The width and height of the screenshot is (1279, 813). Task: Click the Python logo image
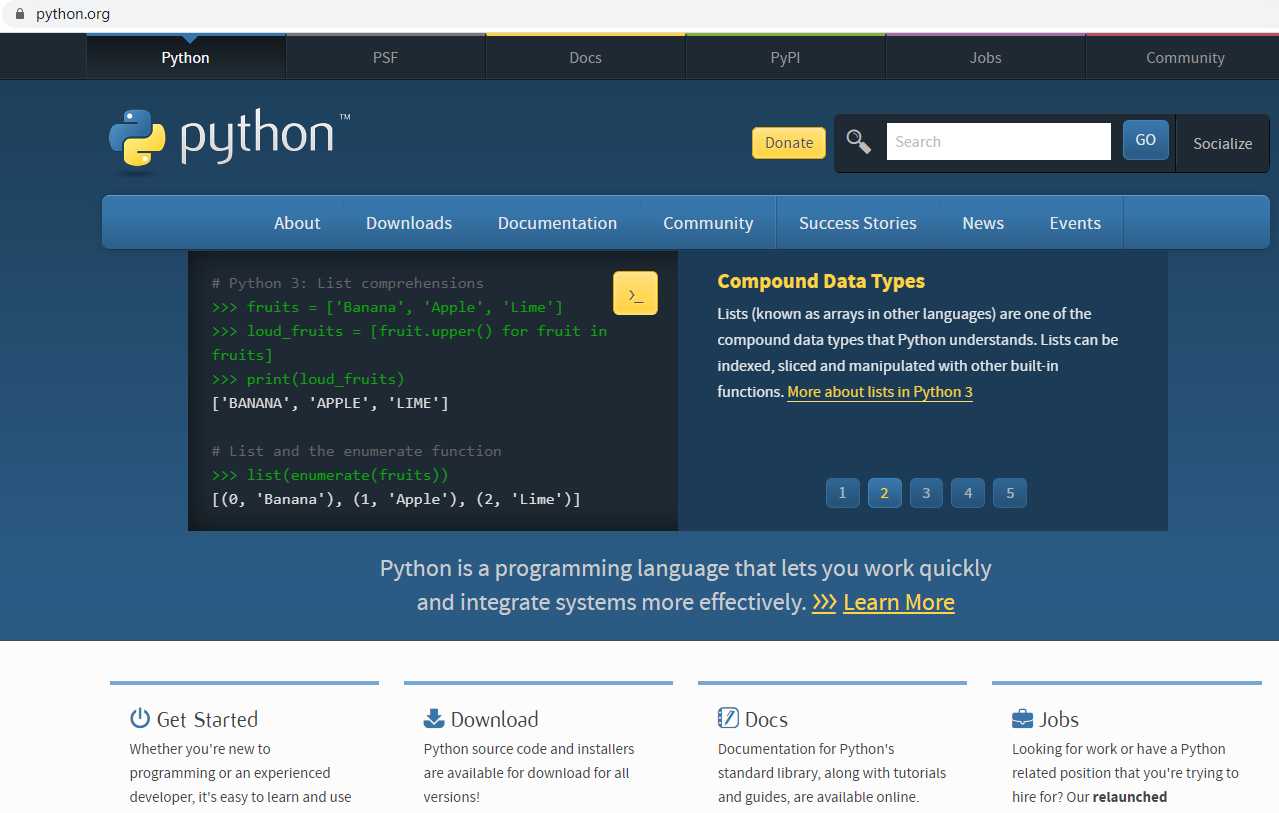(x=230, y=140)
